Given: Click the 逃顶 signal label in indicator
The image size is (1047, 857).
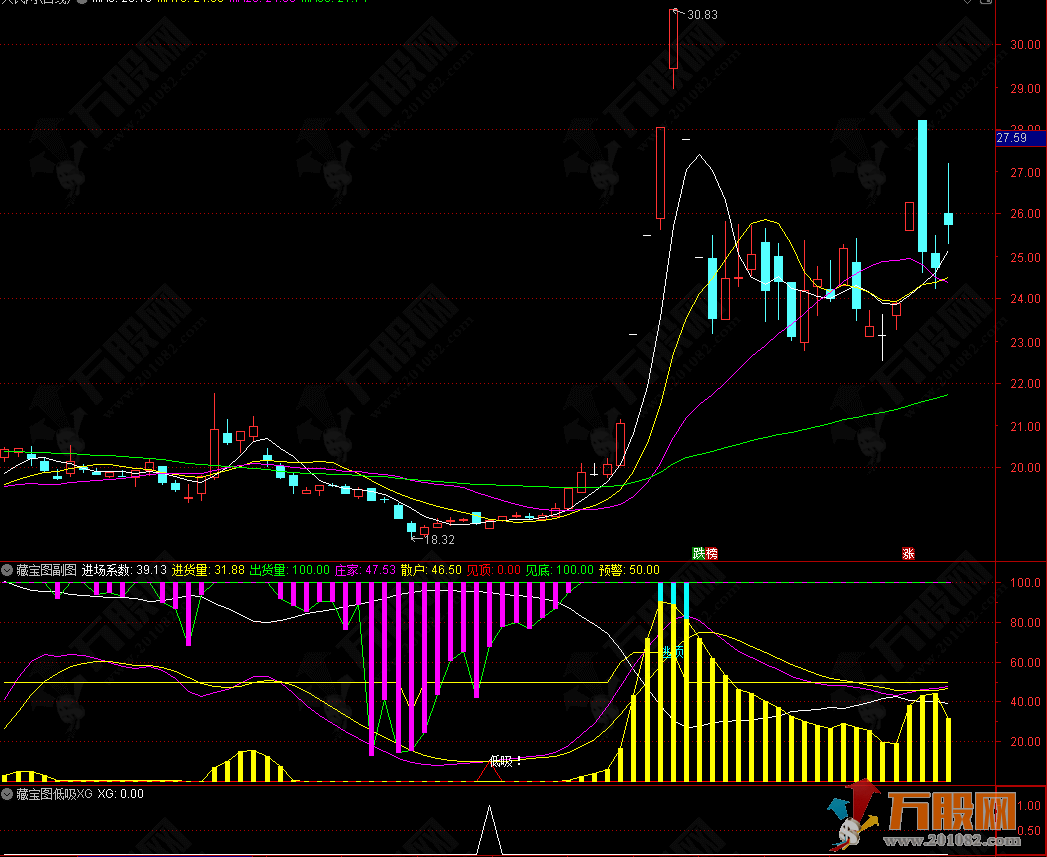Looking at the screenshot, I should [672, 652].
